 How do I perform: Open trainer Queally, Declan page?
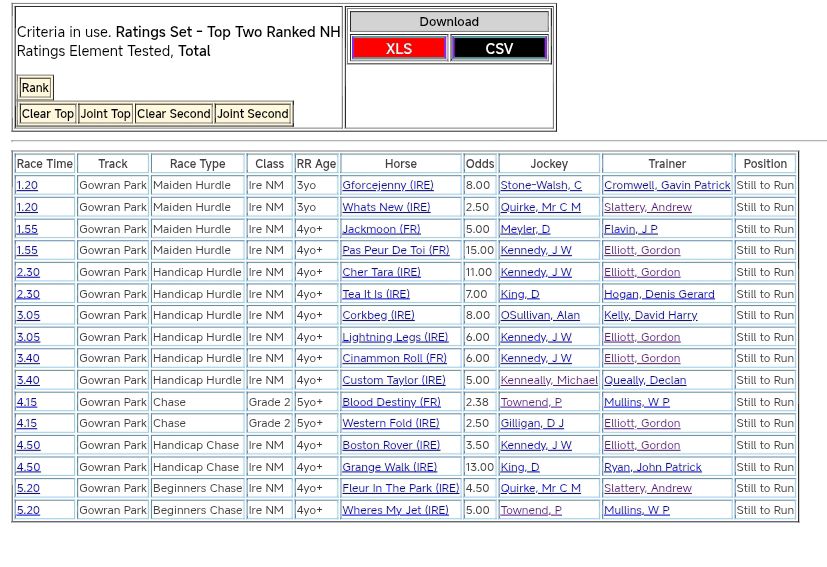(x=645, y=381)
